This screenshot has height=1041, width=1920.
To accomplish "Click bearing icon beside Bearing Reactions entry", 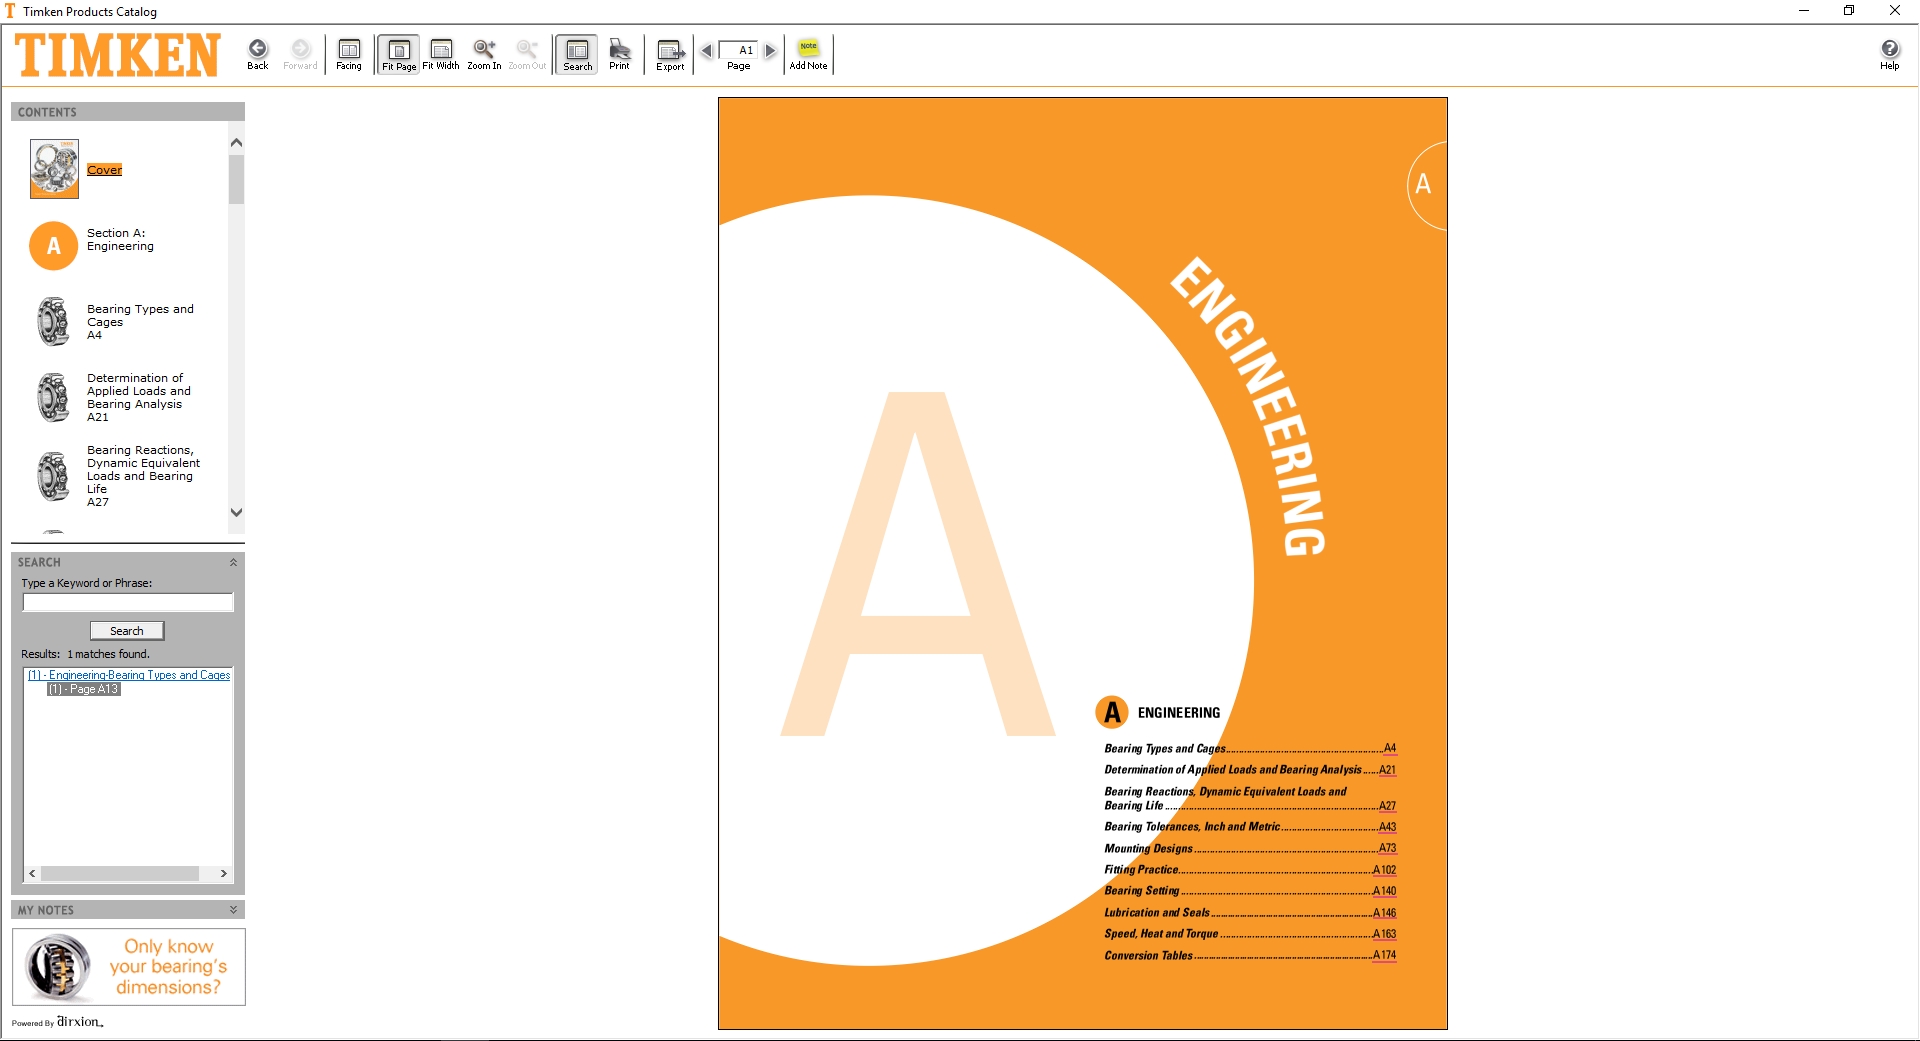I will [53, 476].
